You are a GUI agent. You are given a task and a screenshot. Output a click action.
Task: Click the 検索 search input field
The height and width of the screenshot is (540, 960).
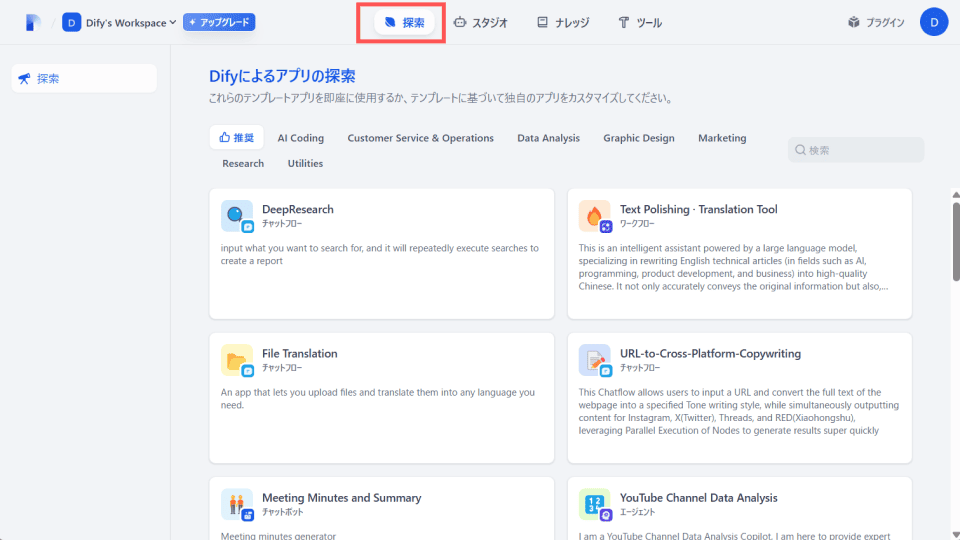(x=856, y=150)
